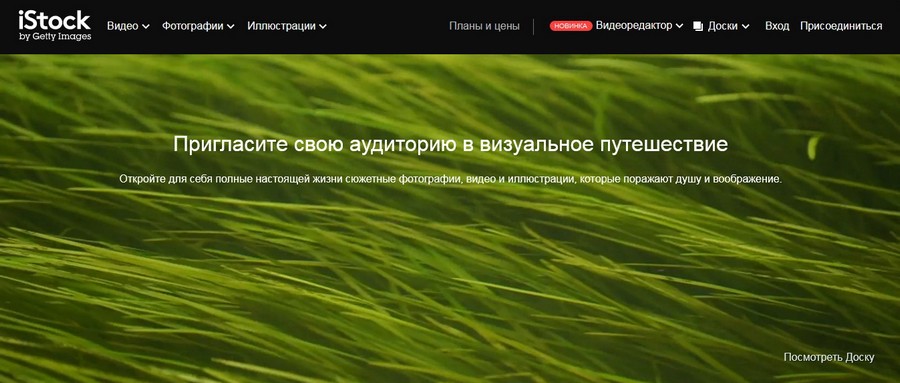The width and height of the screenshot is (900, 383).
Task: Click the Доски boards icon
Action: (698, 26)
